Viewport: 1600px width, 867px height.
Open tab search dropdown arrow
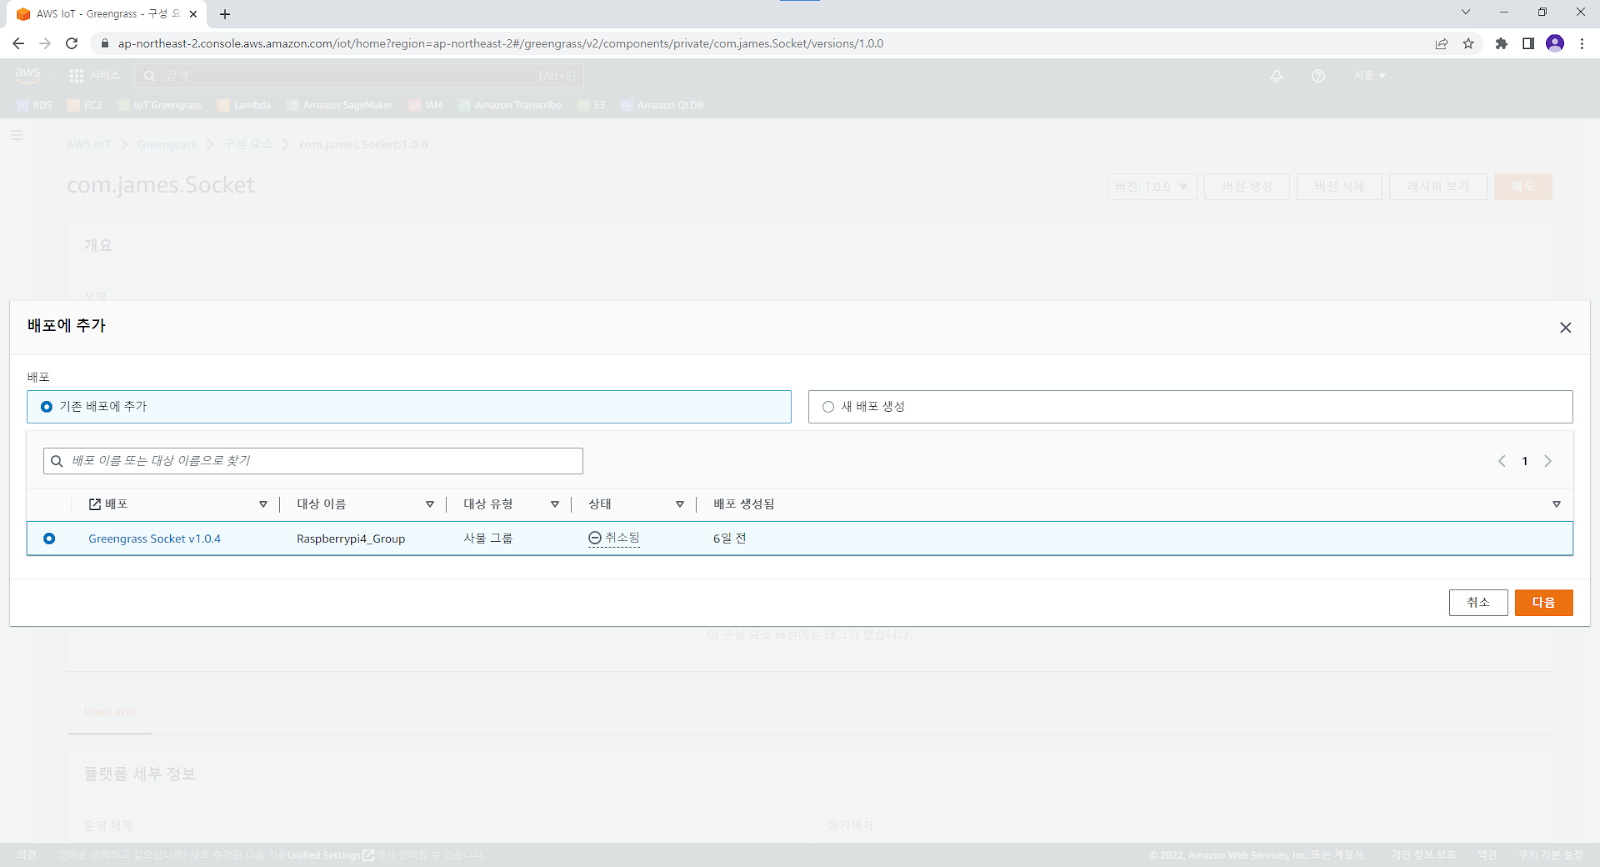point(1465,12)
